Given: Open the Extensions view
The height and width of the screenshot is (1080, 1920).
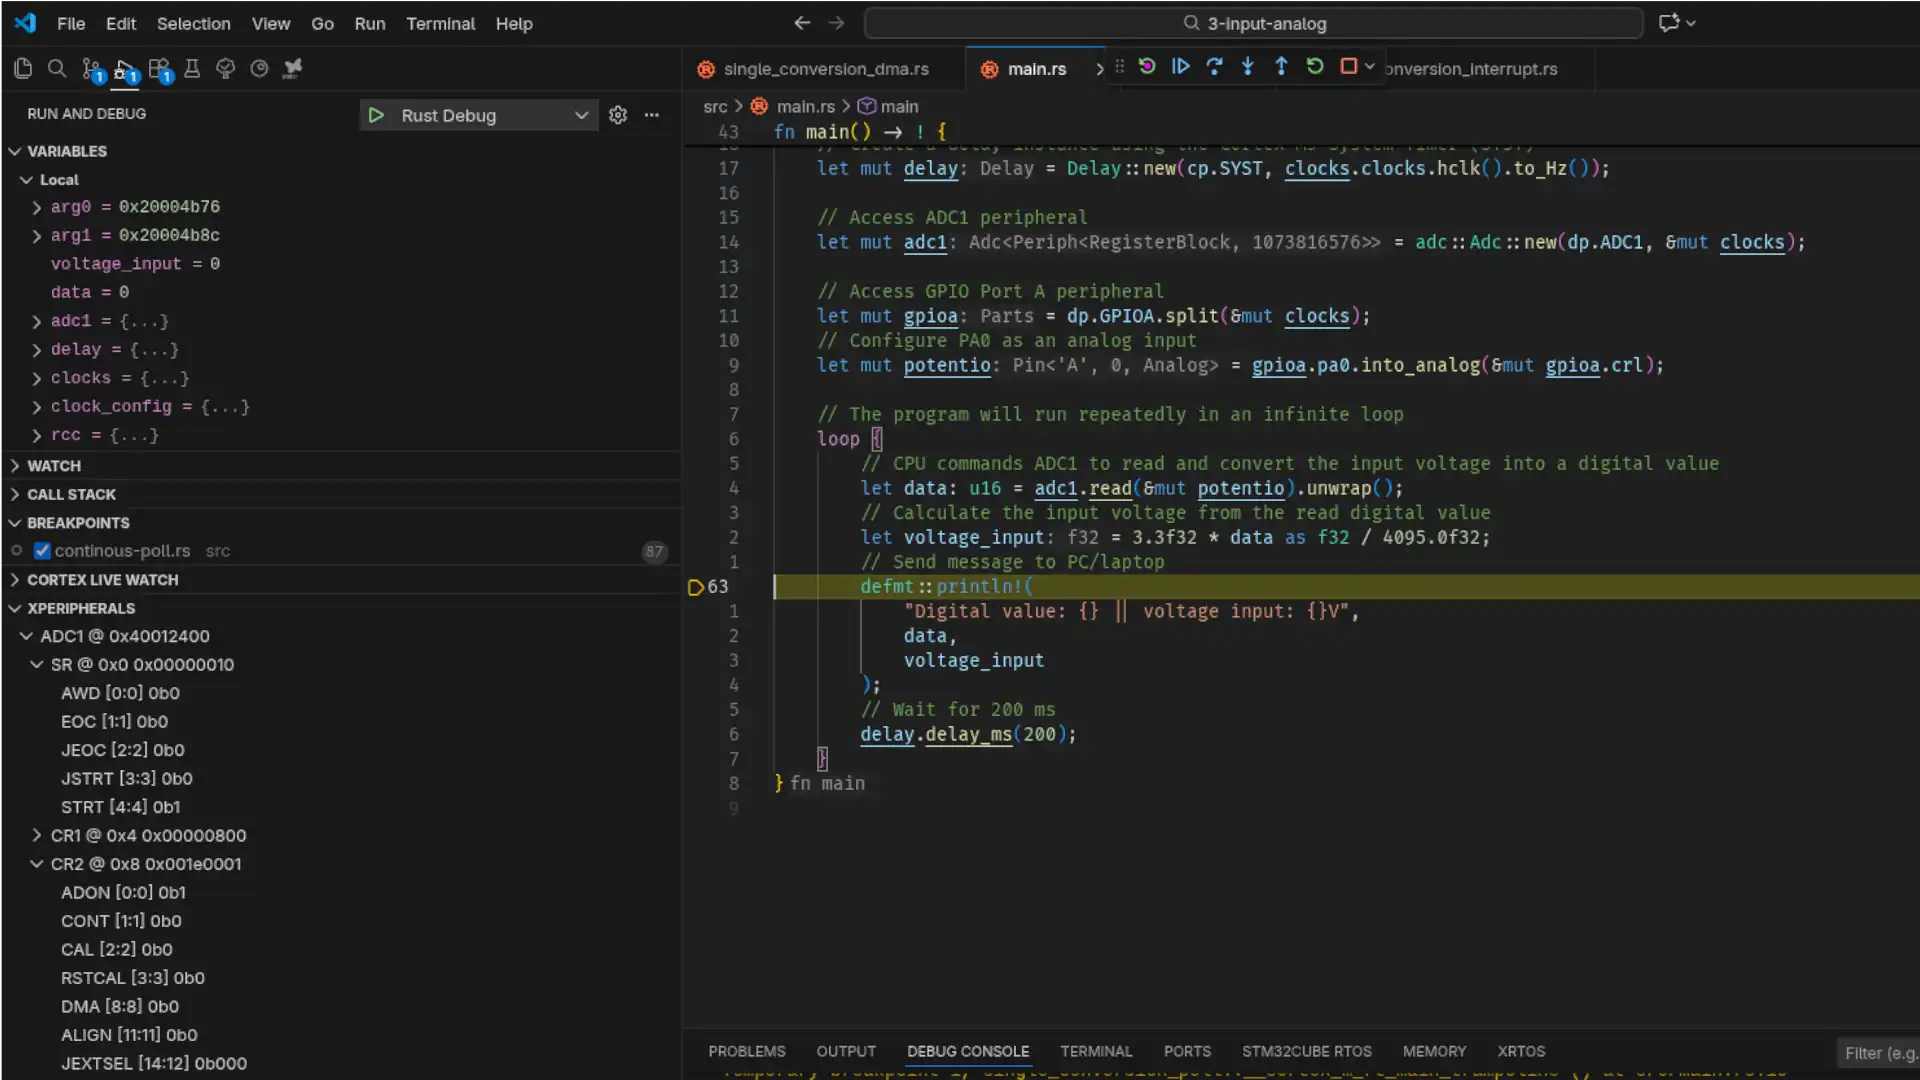Looking at the screenshot, I should [x=158, y=68].
